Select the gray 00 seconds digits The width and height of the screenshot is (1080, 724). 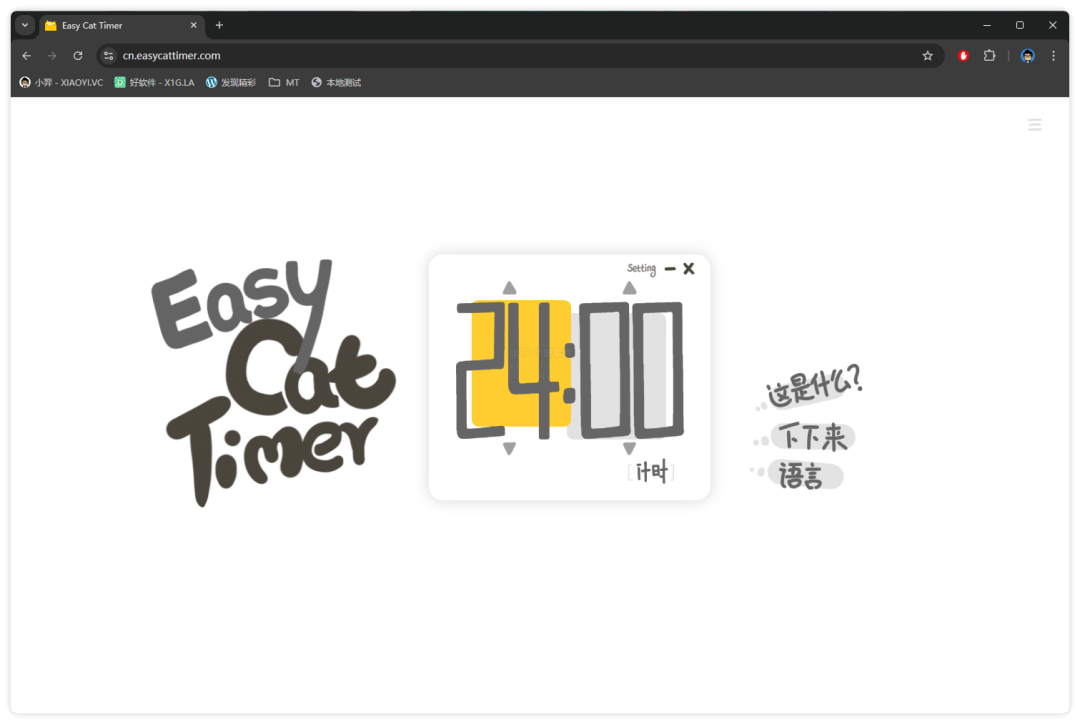tap(632, 370)
